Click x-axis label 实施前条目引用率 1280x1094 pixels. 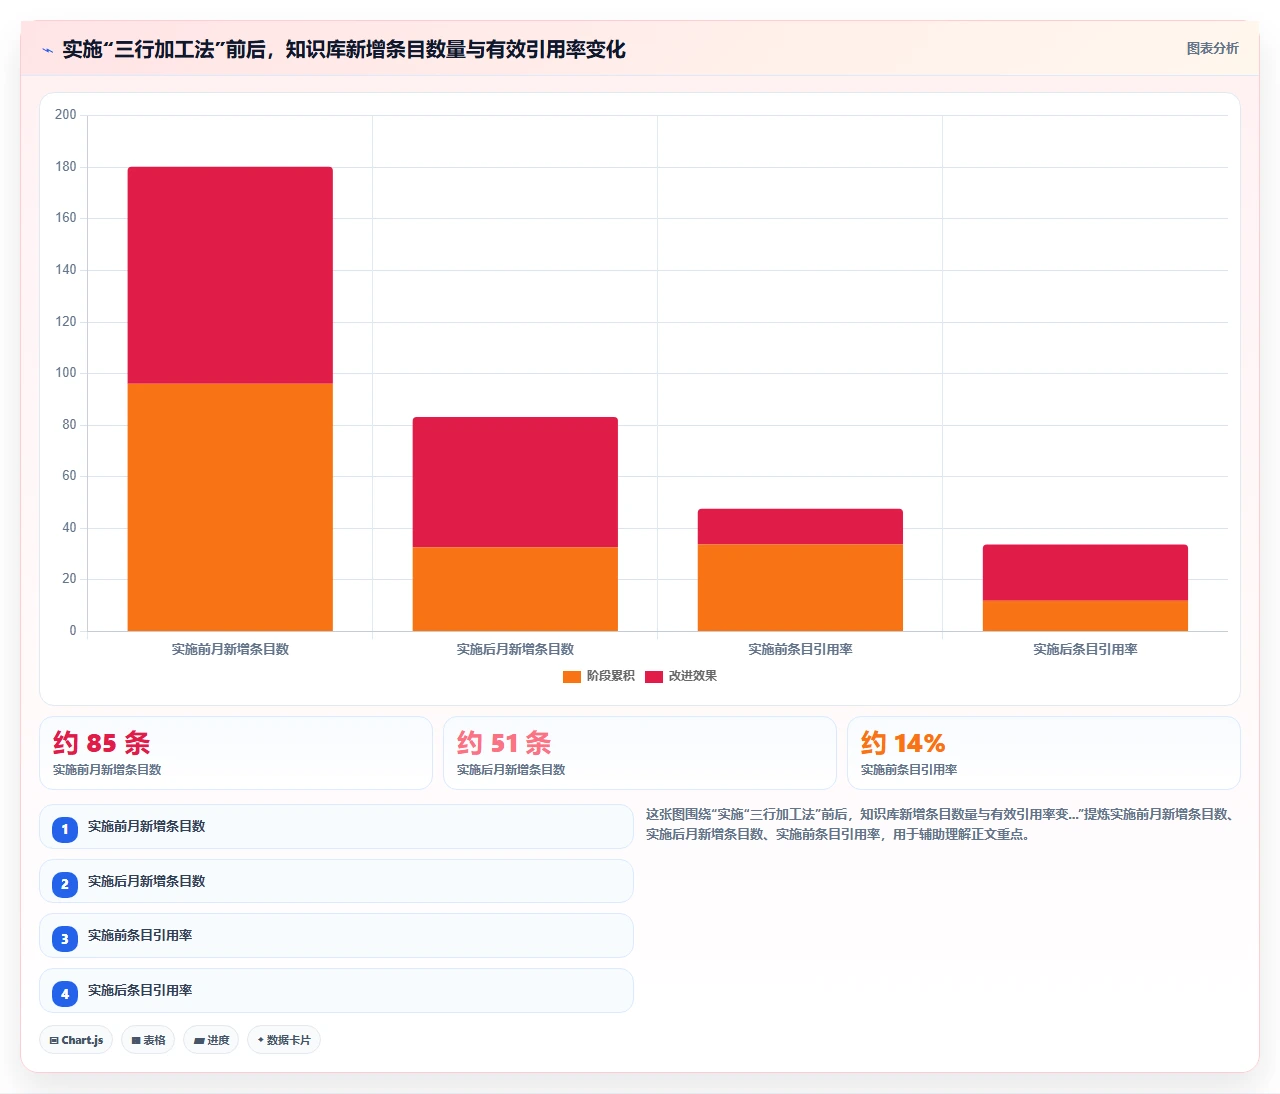[800, 649]
